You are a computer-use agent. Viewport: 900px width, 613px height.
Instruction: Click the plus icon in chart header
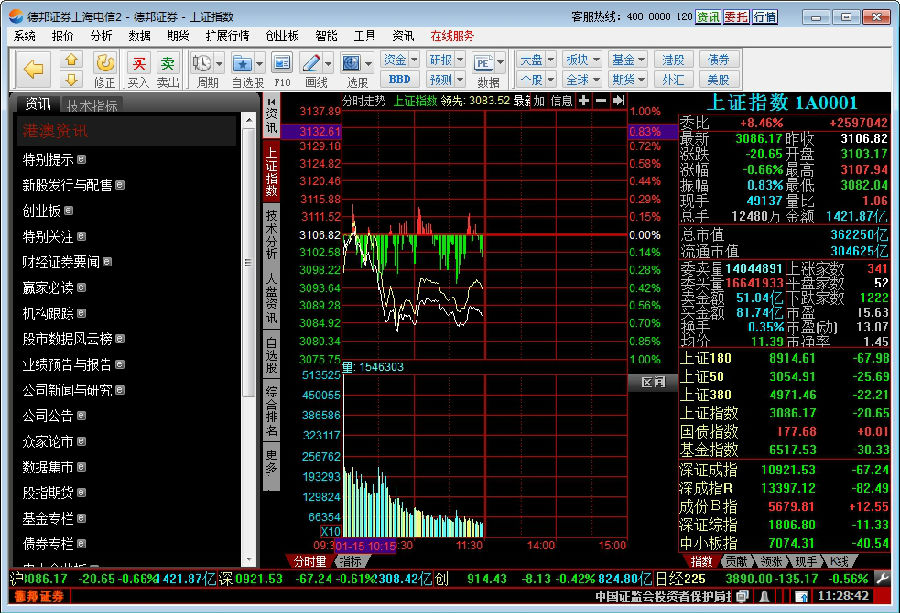click(x=584, y=101)
